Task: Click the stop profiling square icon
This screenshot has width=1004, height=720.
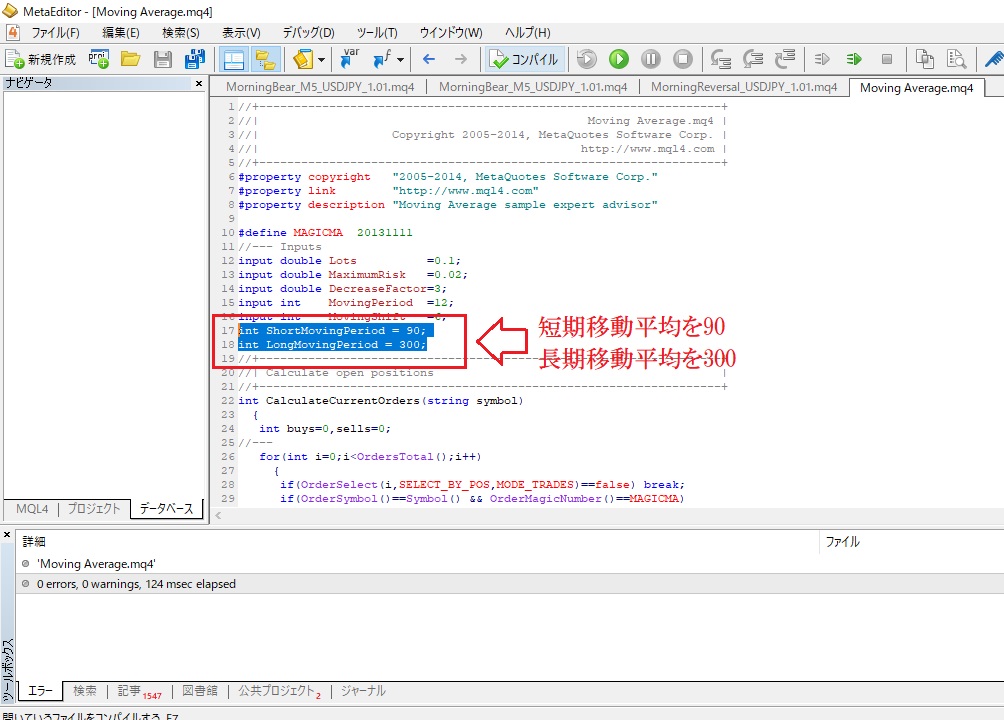Action: click(x=887, y=60)
